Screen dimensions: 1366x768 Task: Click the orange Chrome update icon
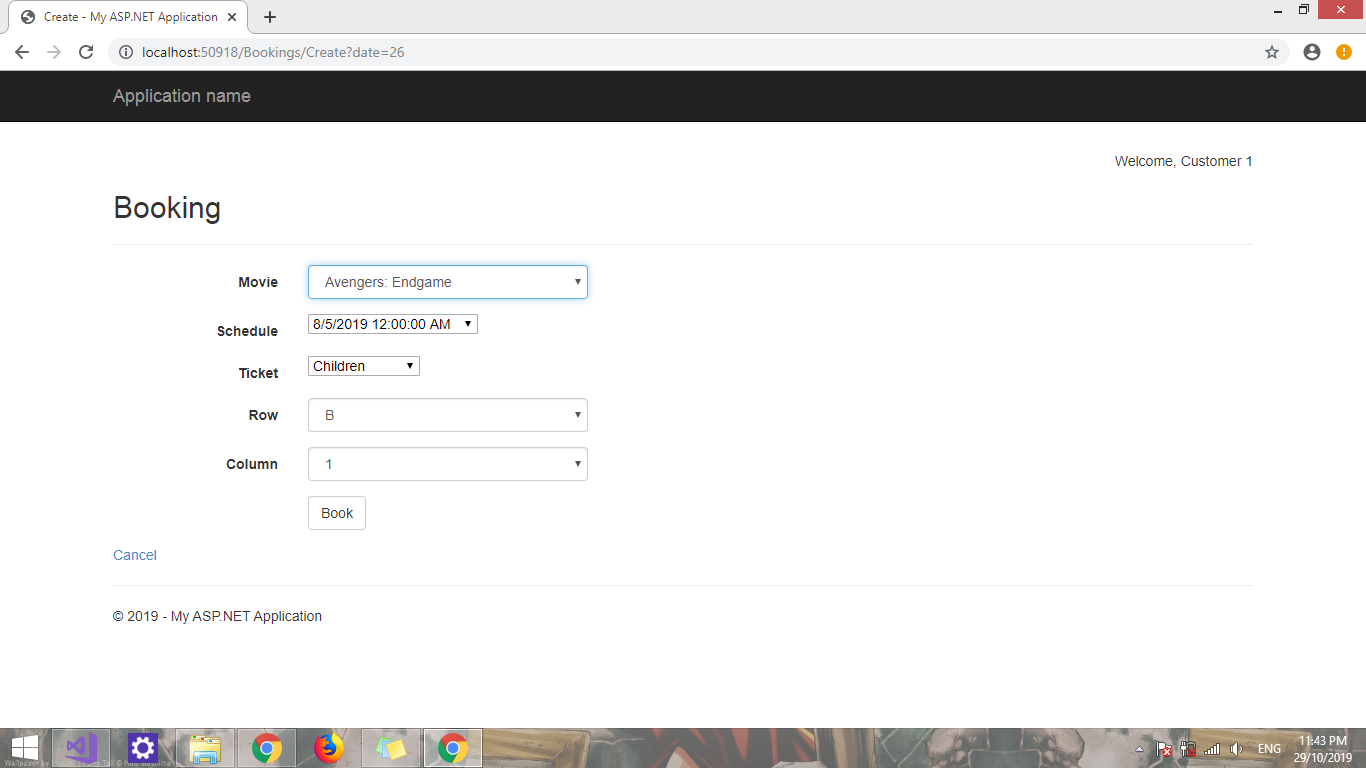click(1344, 51)
